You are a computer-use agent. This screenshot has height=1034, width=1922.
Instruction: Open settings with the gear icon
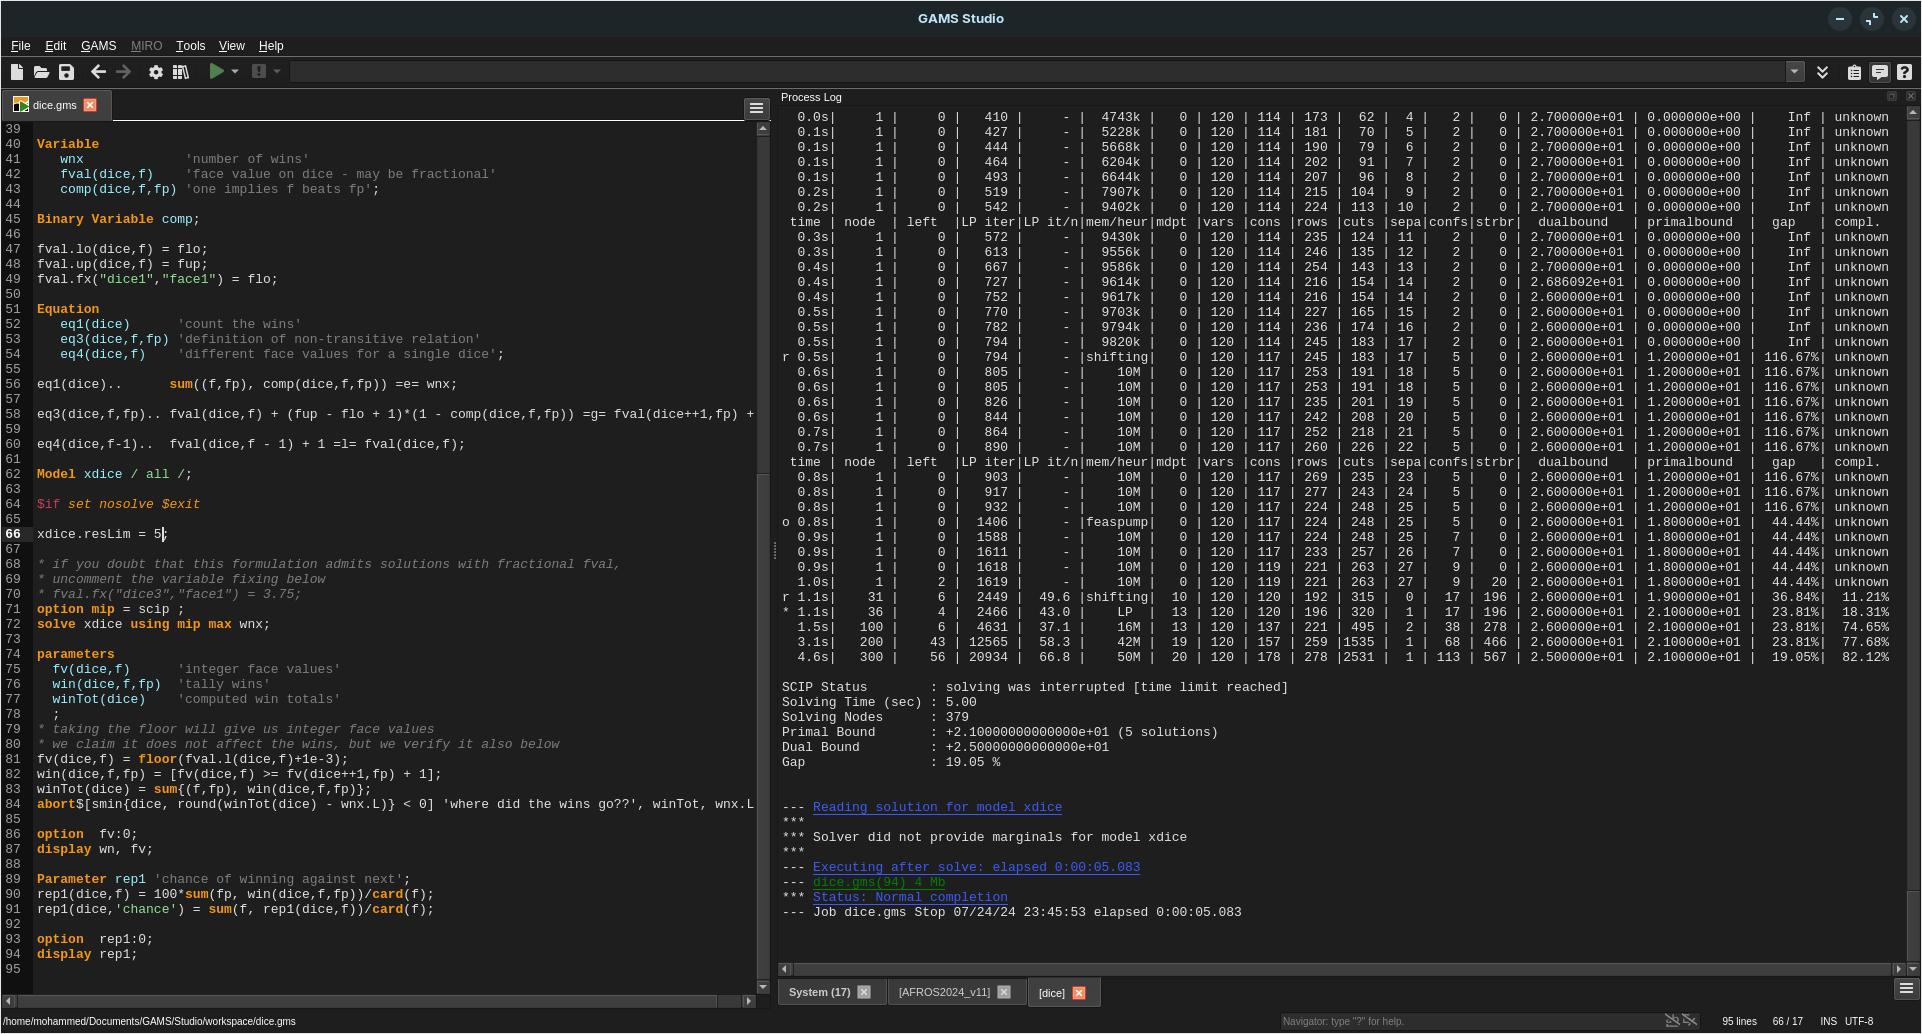pyautogui.click(x=156, y=72)
